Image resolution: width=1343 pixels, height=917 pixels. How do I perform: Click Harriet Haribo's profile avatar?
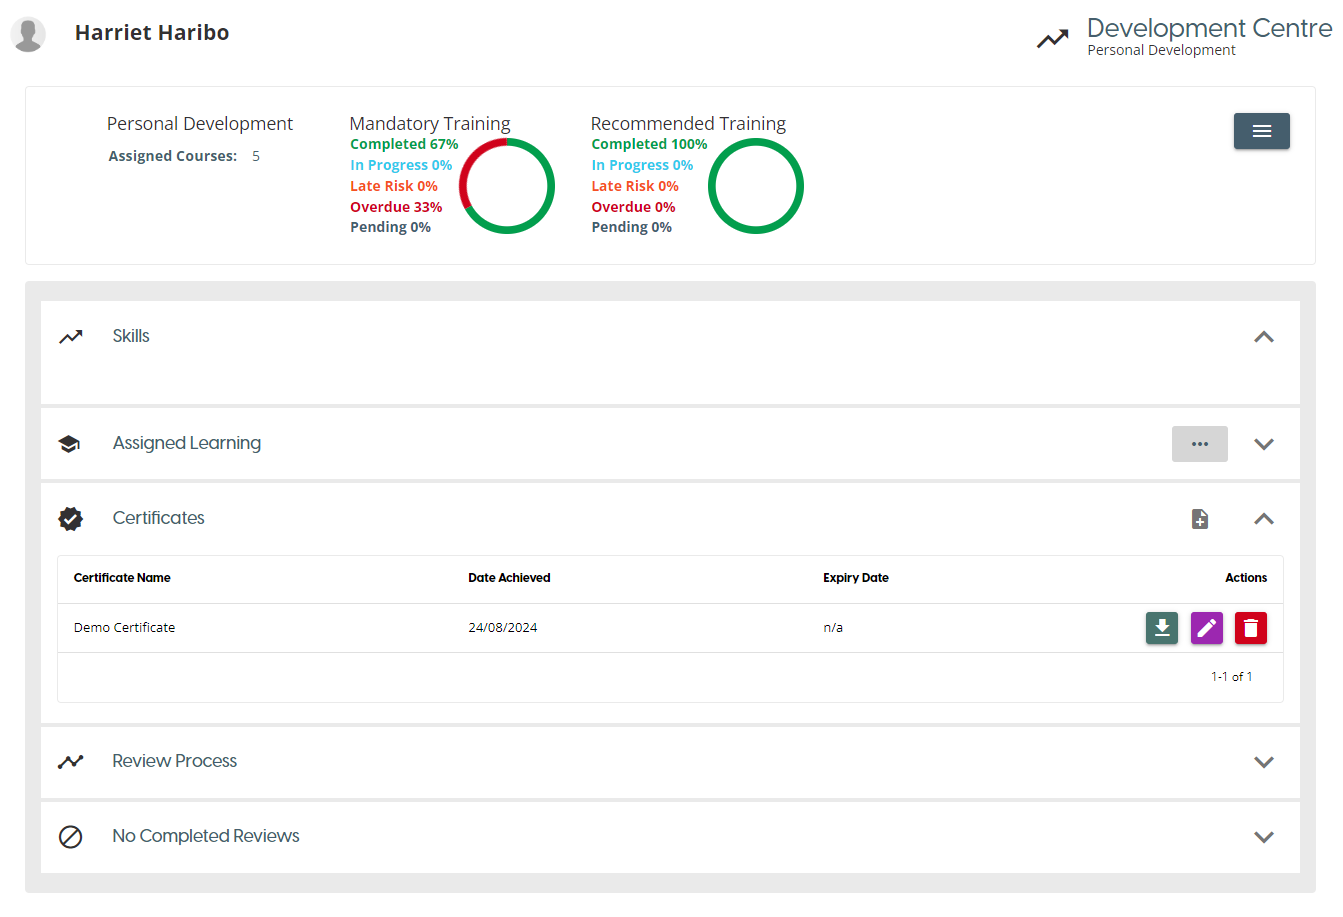(28, 34)
